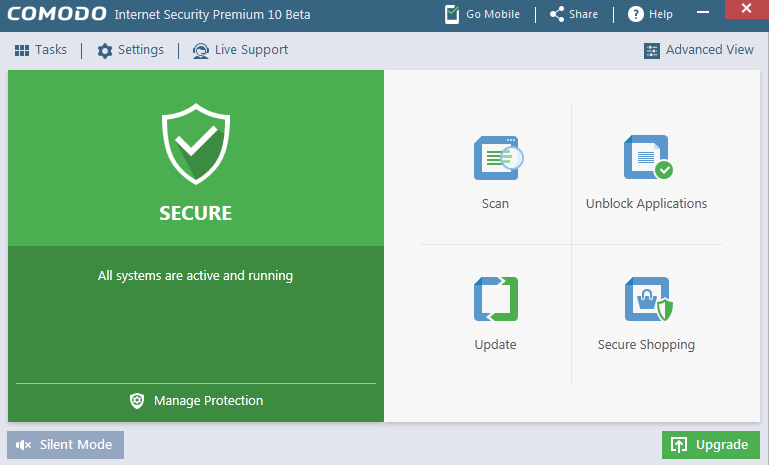Screen dimensions: 769x465
Task: Open the Go Mobile link
Action: pos(493,14)
